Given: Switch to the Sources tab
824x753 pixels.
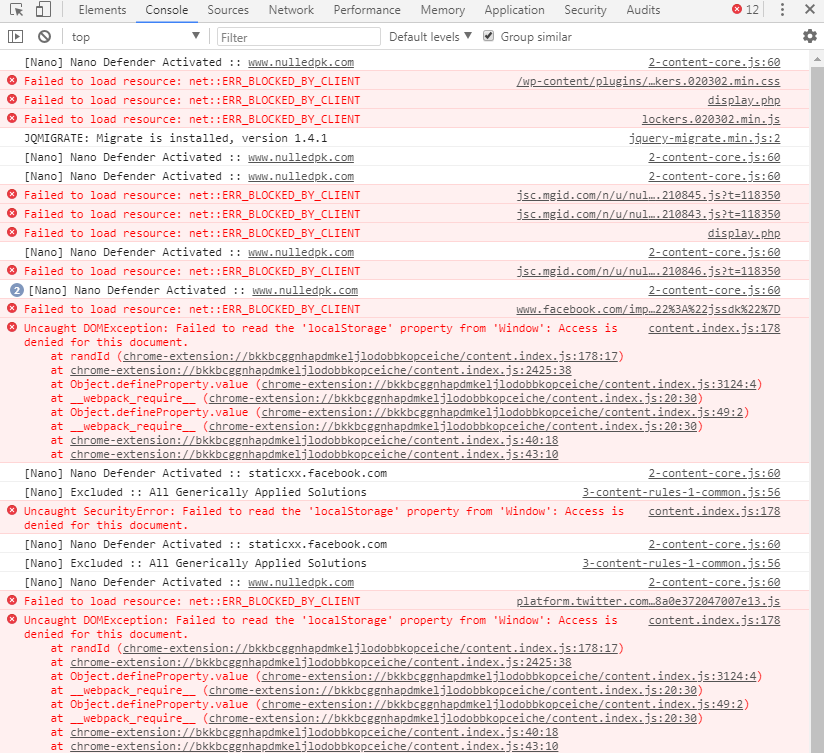Looking at the screenshot, I should 228,10.
